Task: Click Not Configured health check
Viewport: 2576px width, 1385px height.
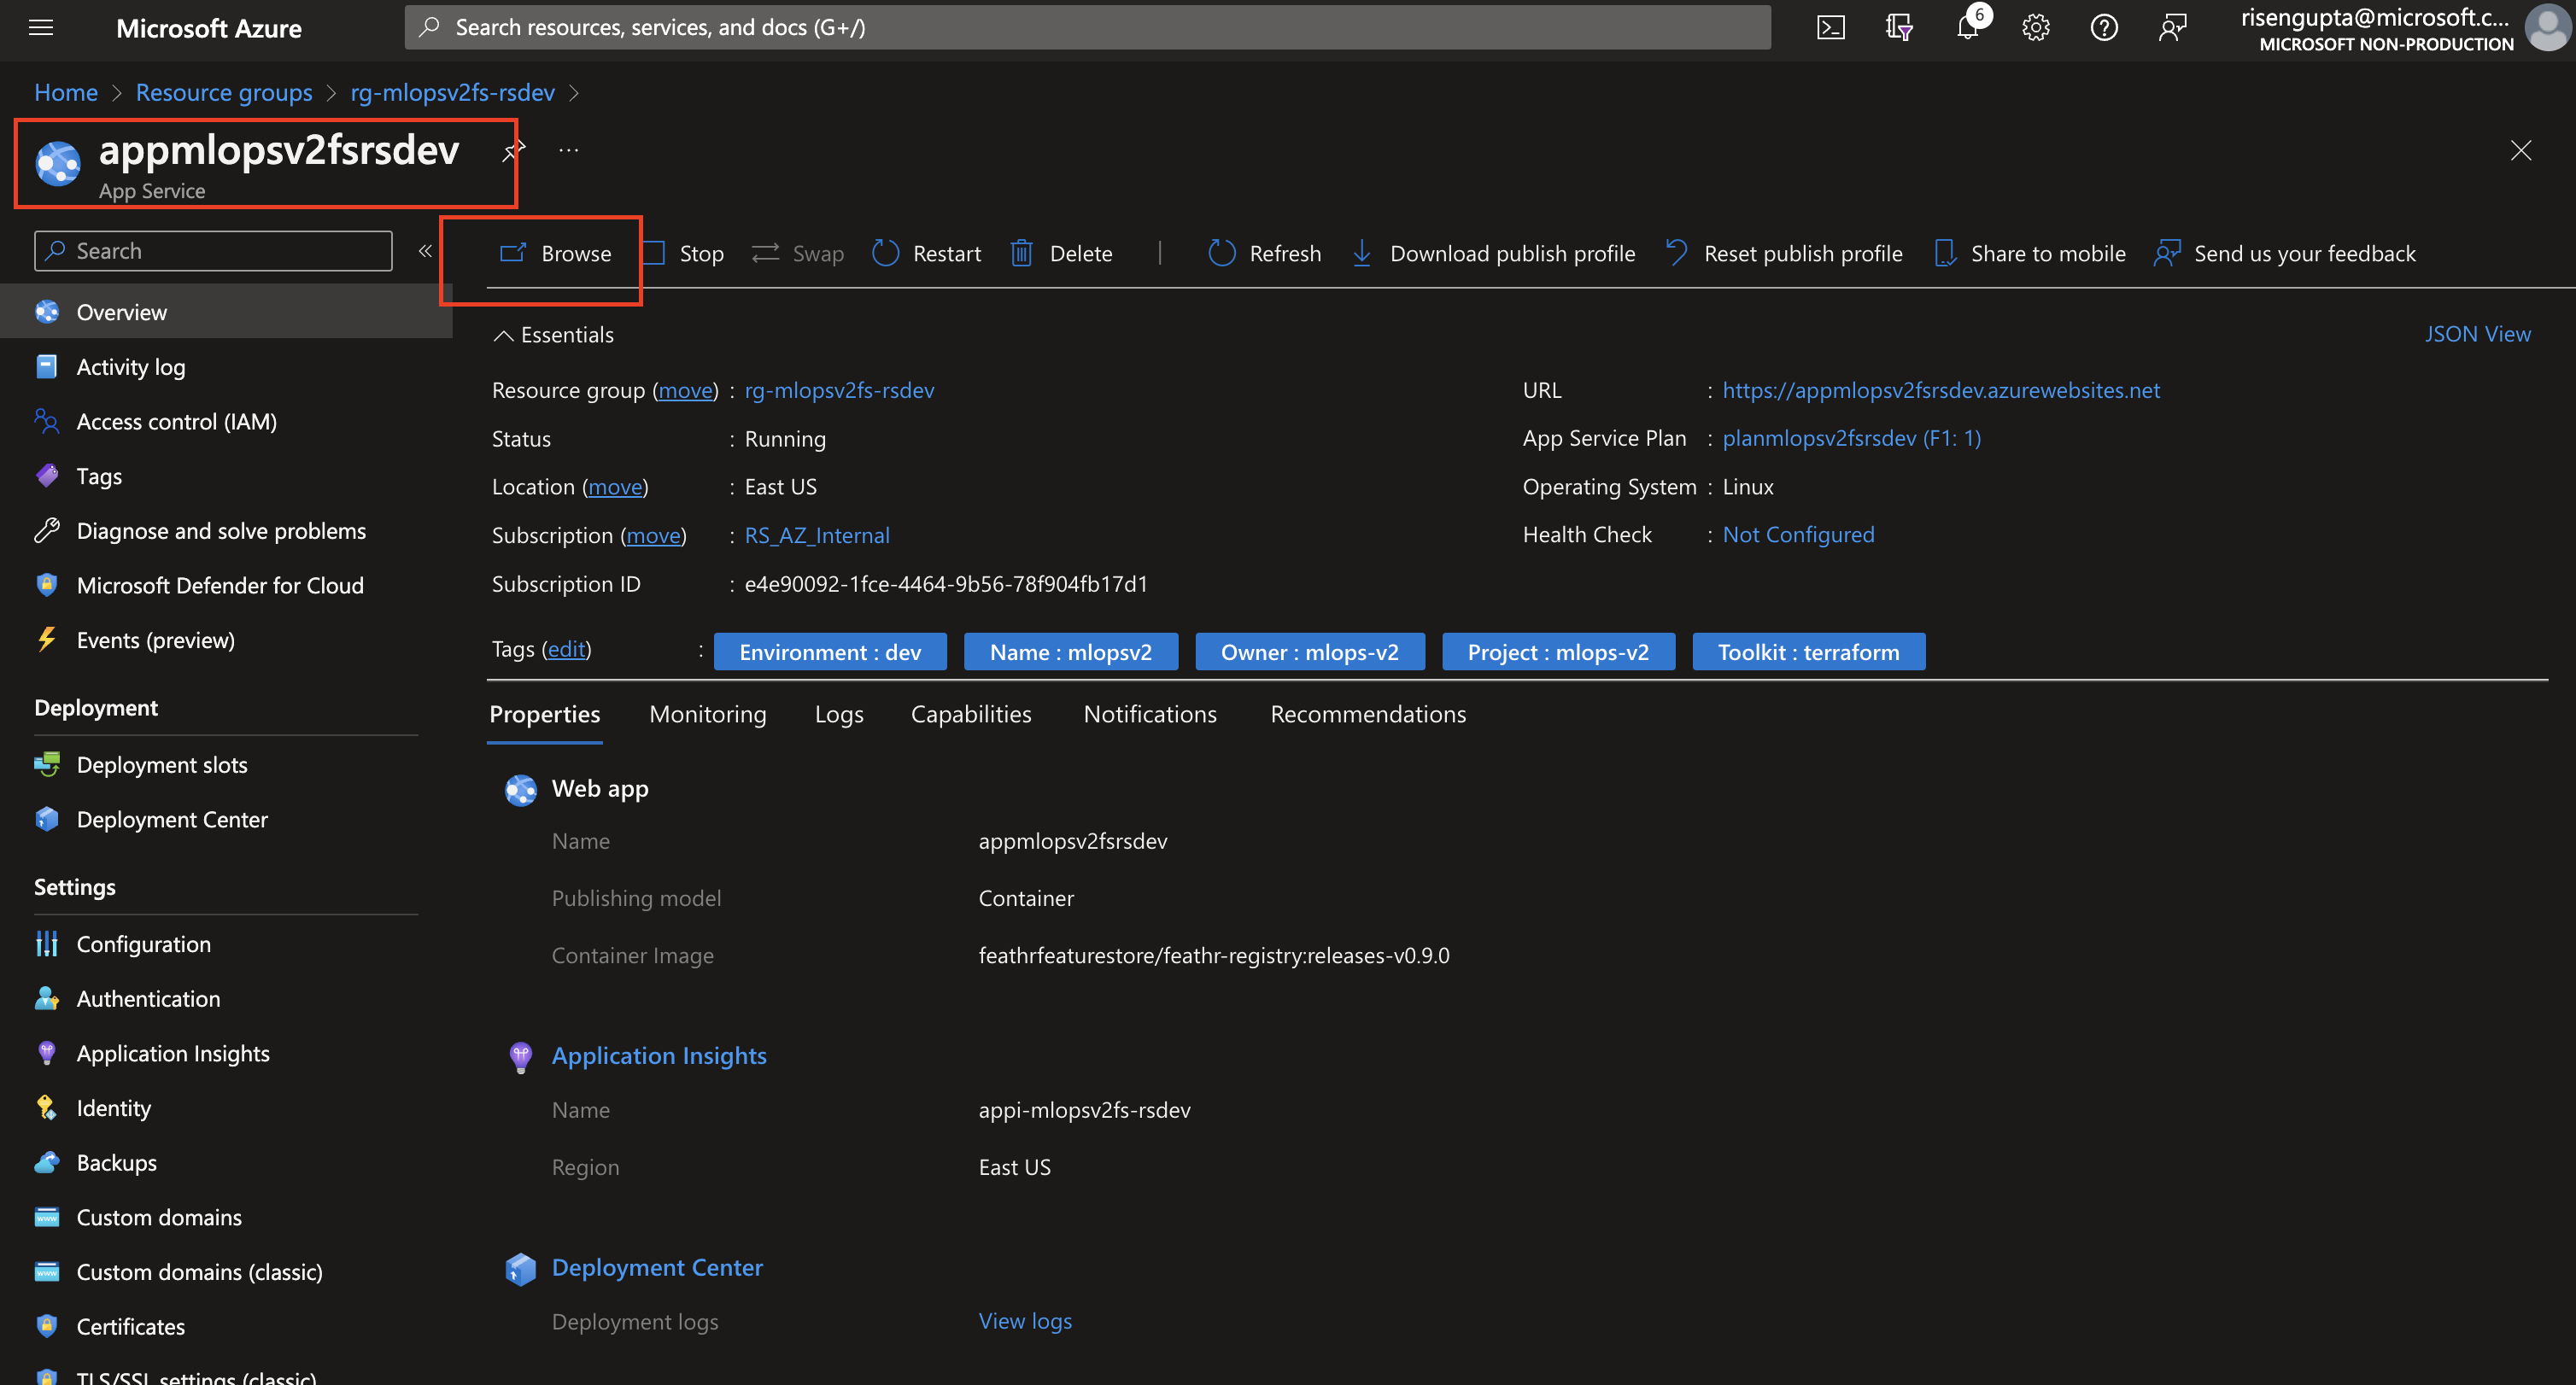Action: click(x=1798, y=535)
